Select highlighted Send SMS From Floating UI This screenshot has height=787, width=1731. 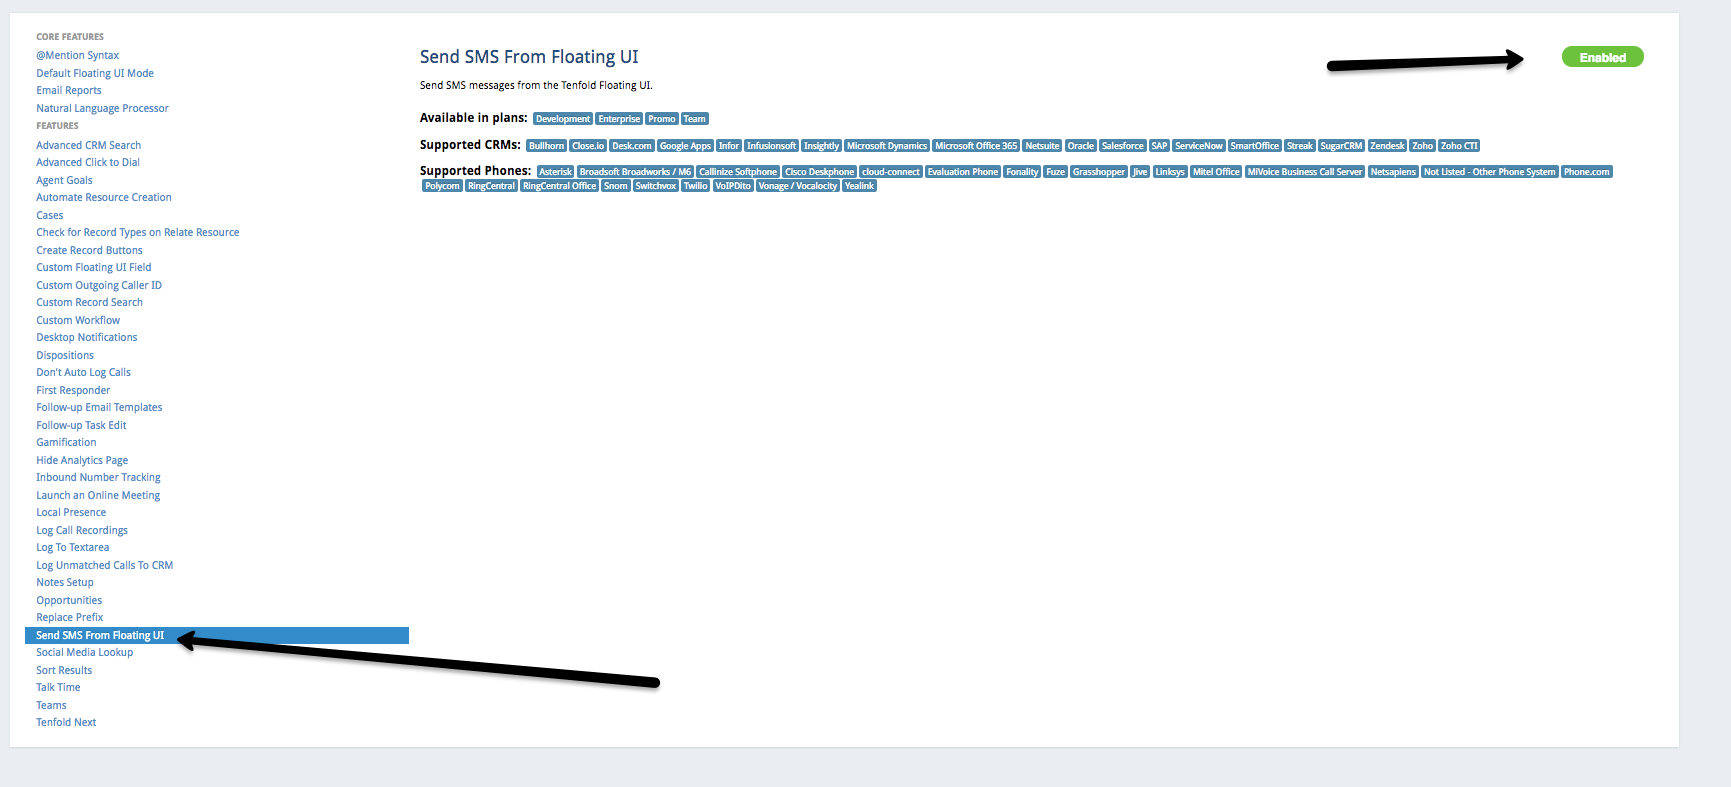coord(217,635)
